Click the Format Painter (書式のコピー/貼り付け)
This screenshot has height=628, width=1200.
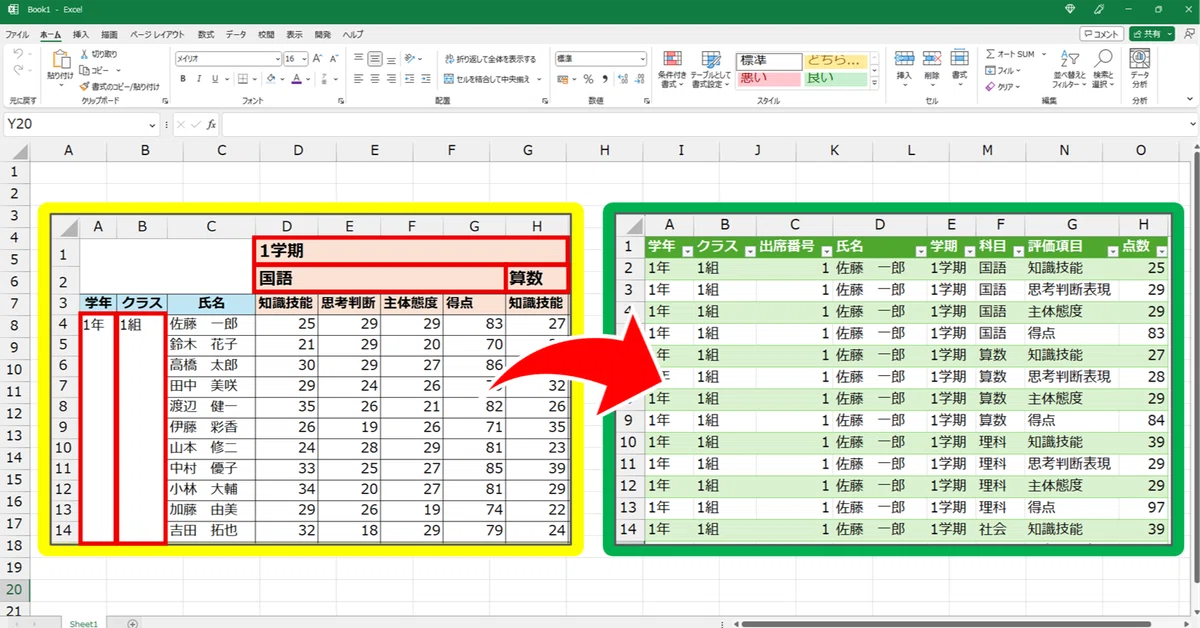pyautogui.click(x=120, y=86)
